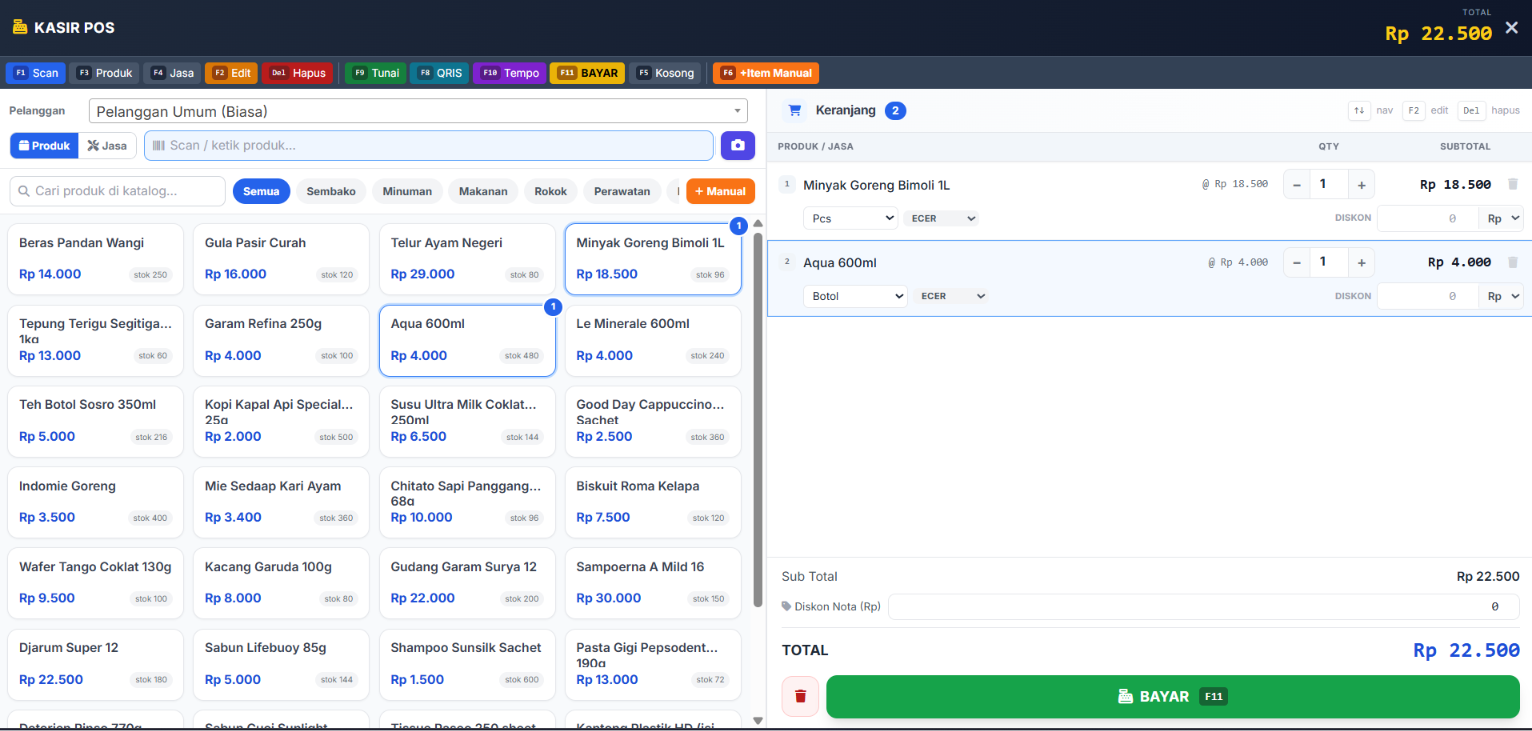Click the green BAYAR F11 button

pos(1172,696)
